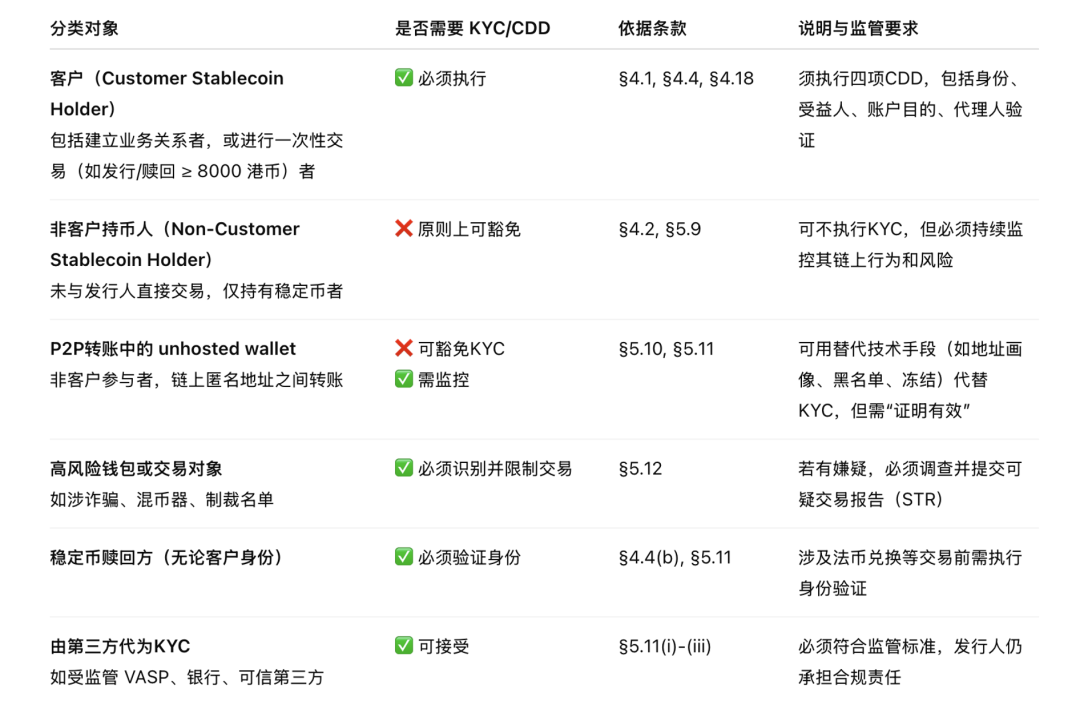This screenshot has height=717, width=1080.
Task: Click the green checkmark beside 必须识别并限制交易
Action: 404,468
